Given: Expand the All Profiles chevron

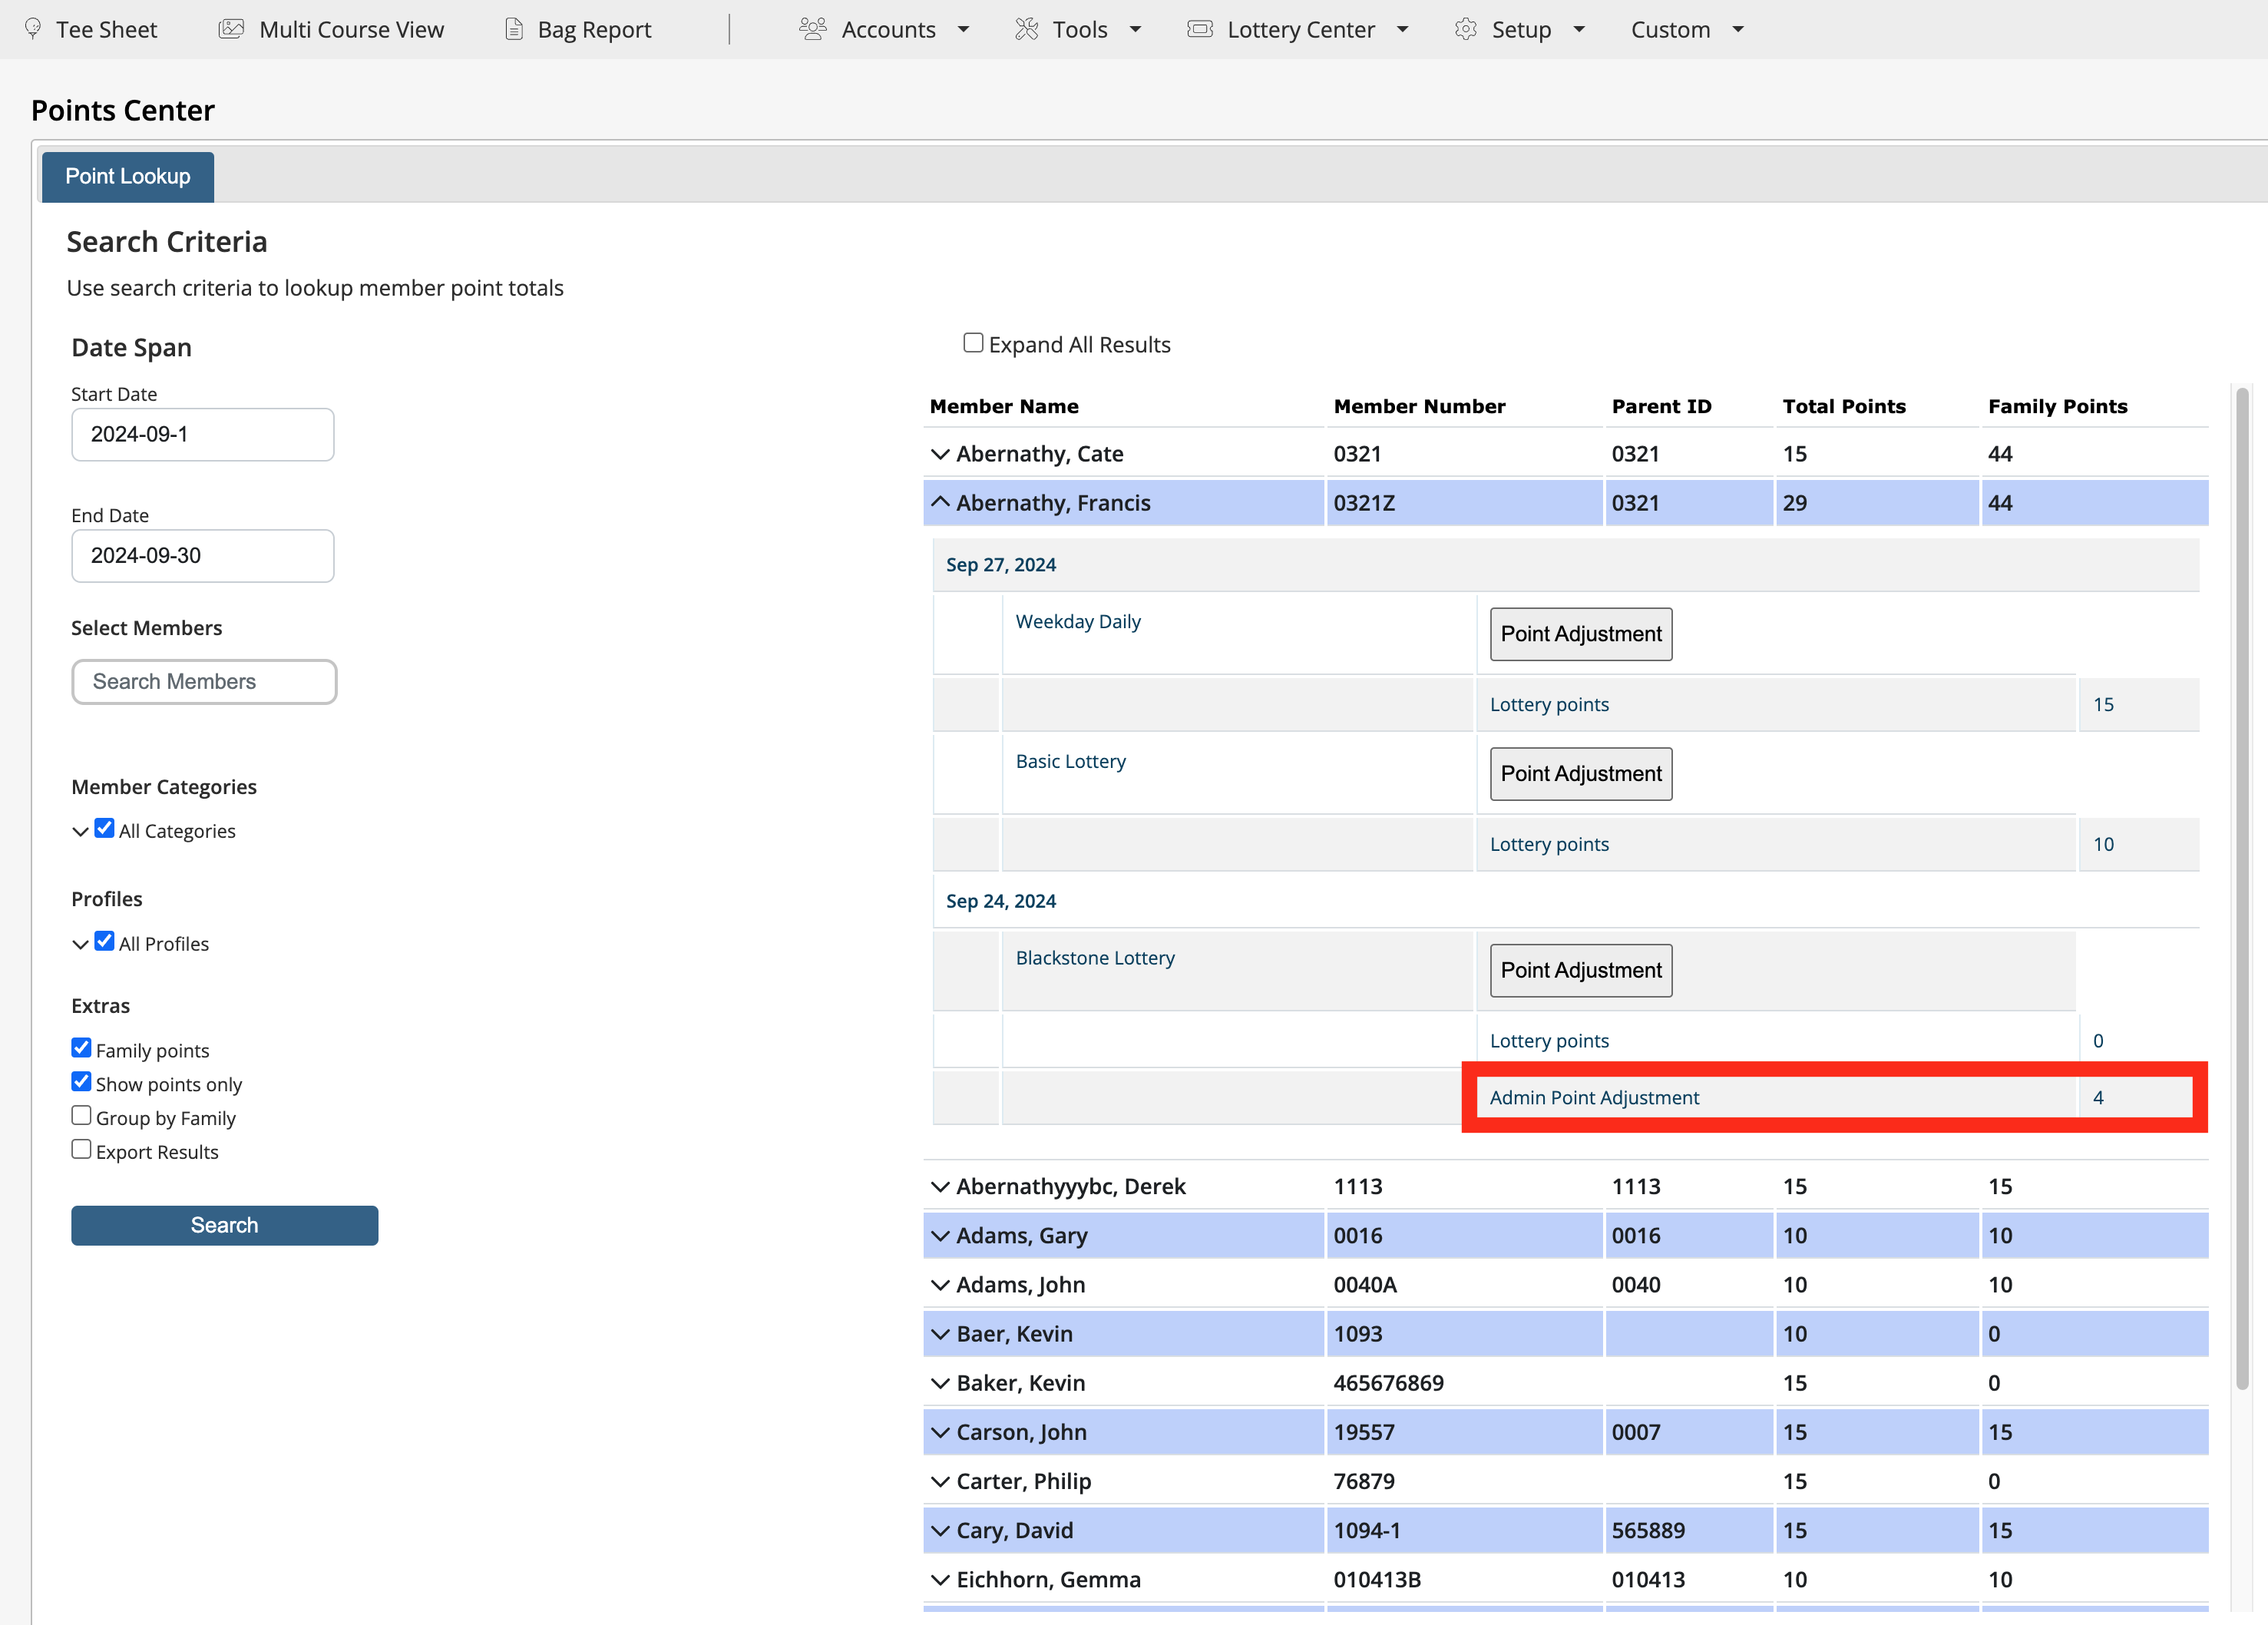Looking at the screenshot, I should pos(80,944).
